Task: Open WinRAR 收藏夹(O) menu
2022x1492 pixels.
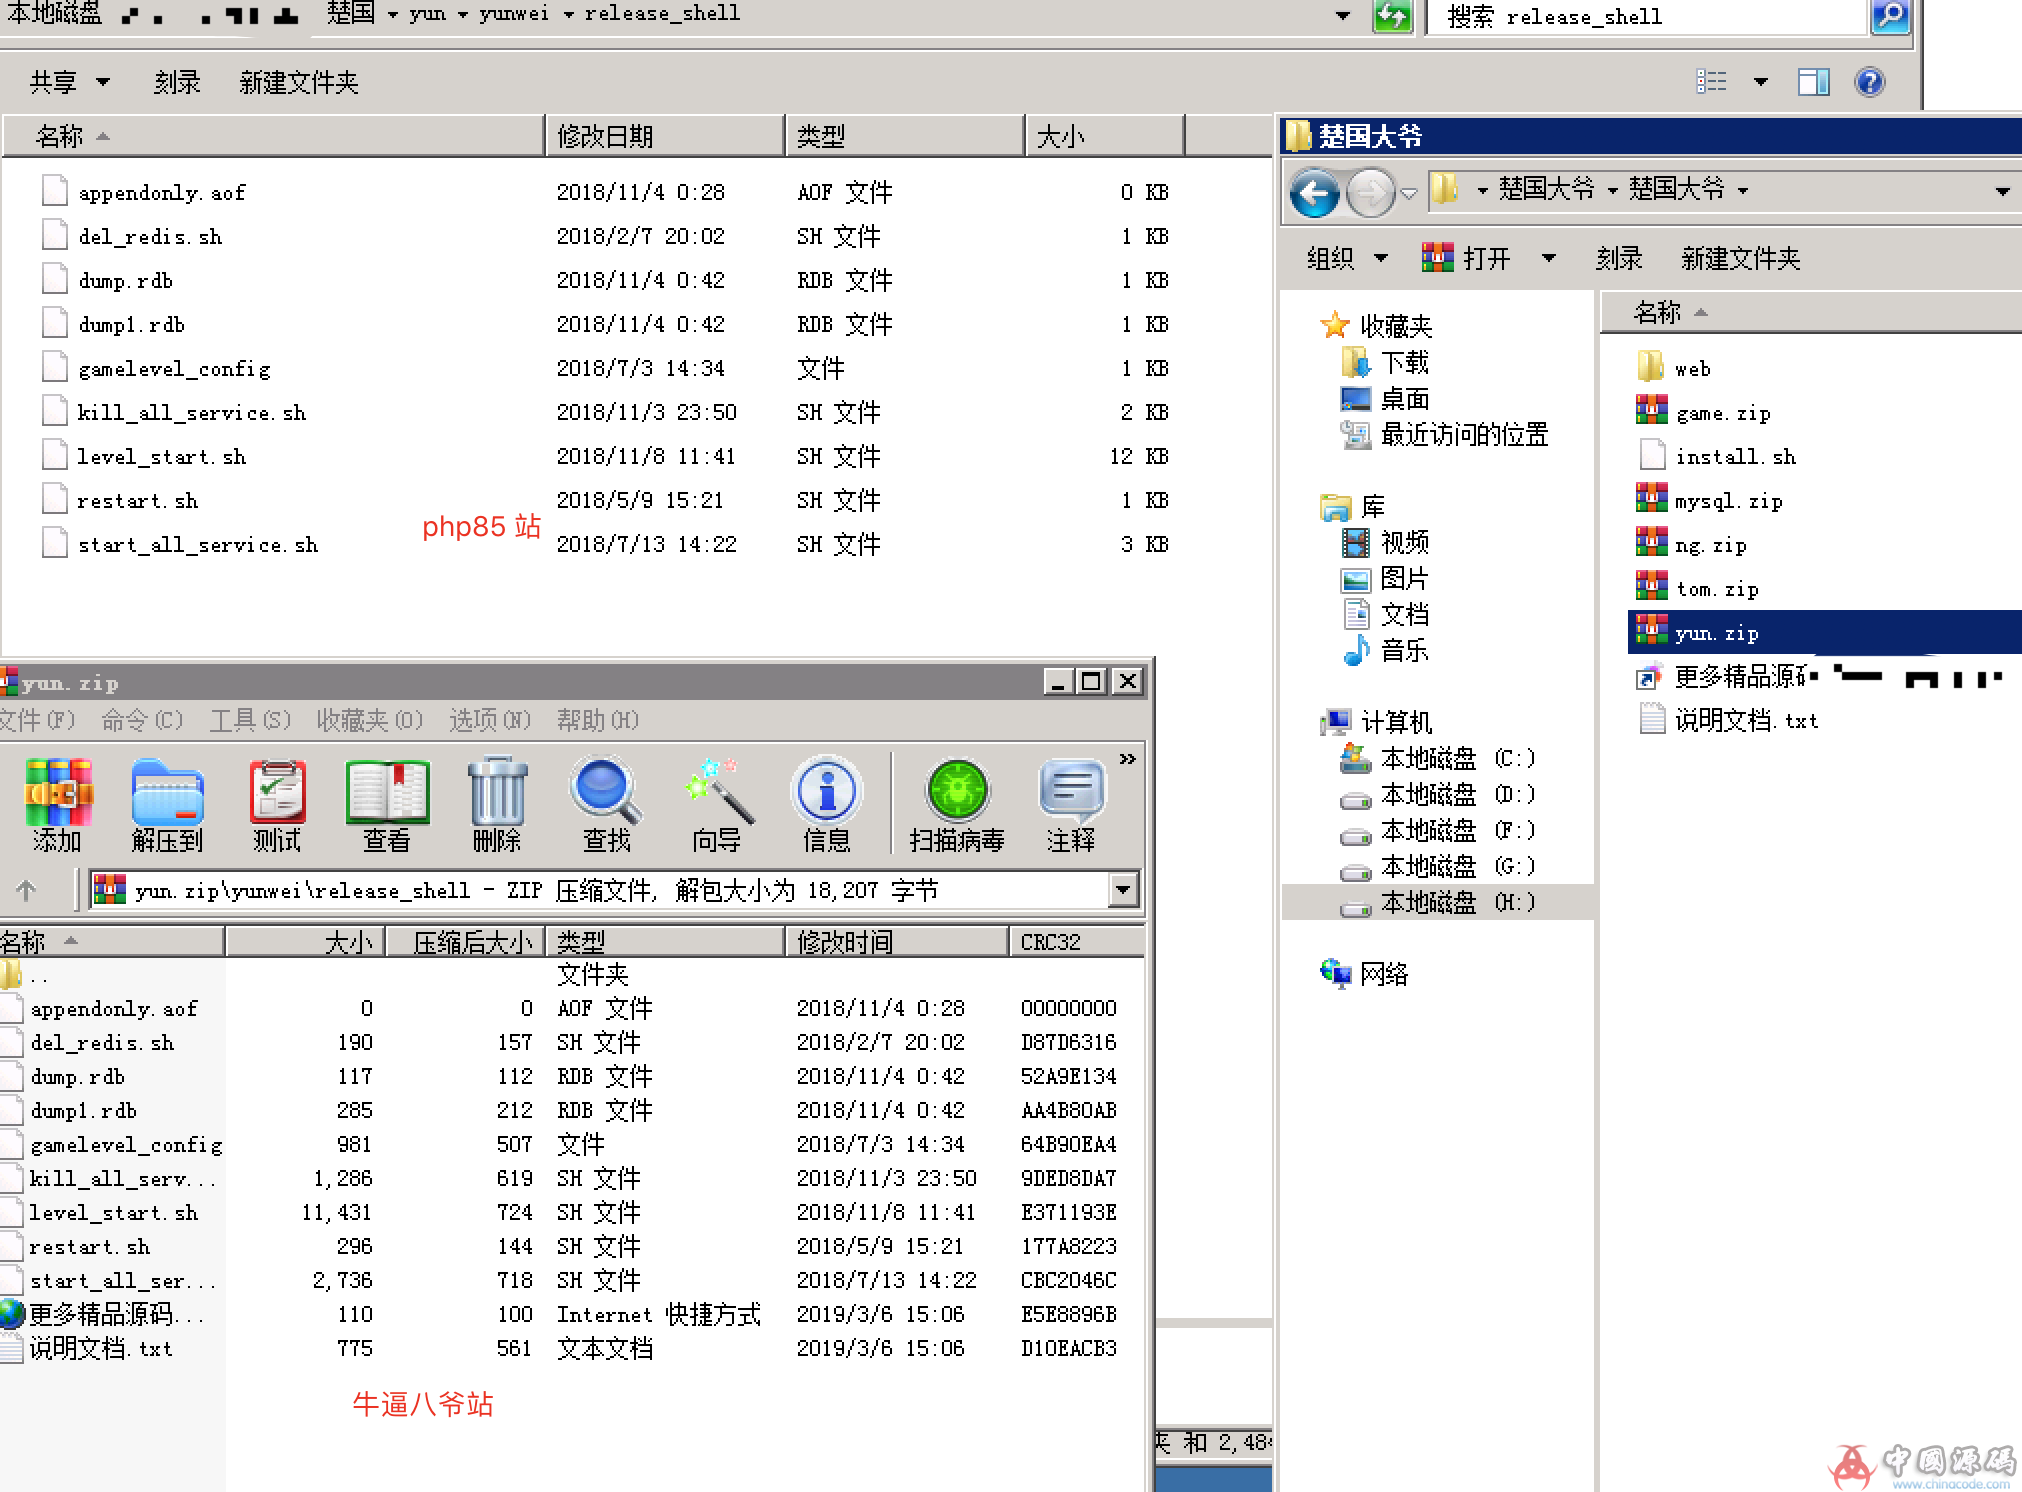Action: click(x=370, y=720)
